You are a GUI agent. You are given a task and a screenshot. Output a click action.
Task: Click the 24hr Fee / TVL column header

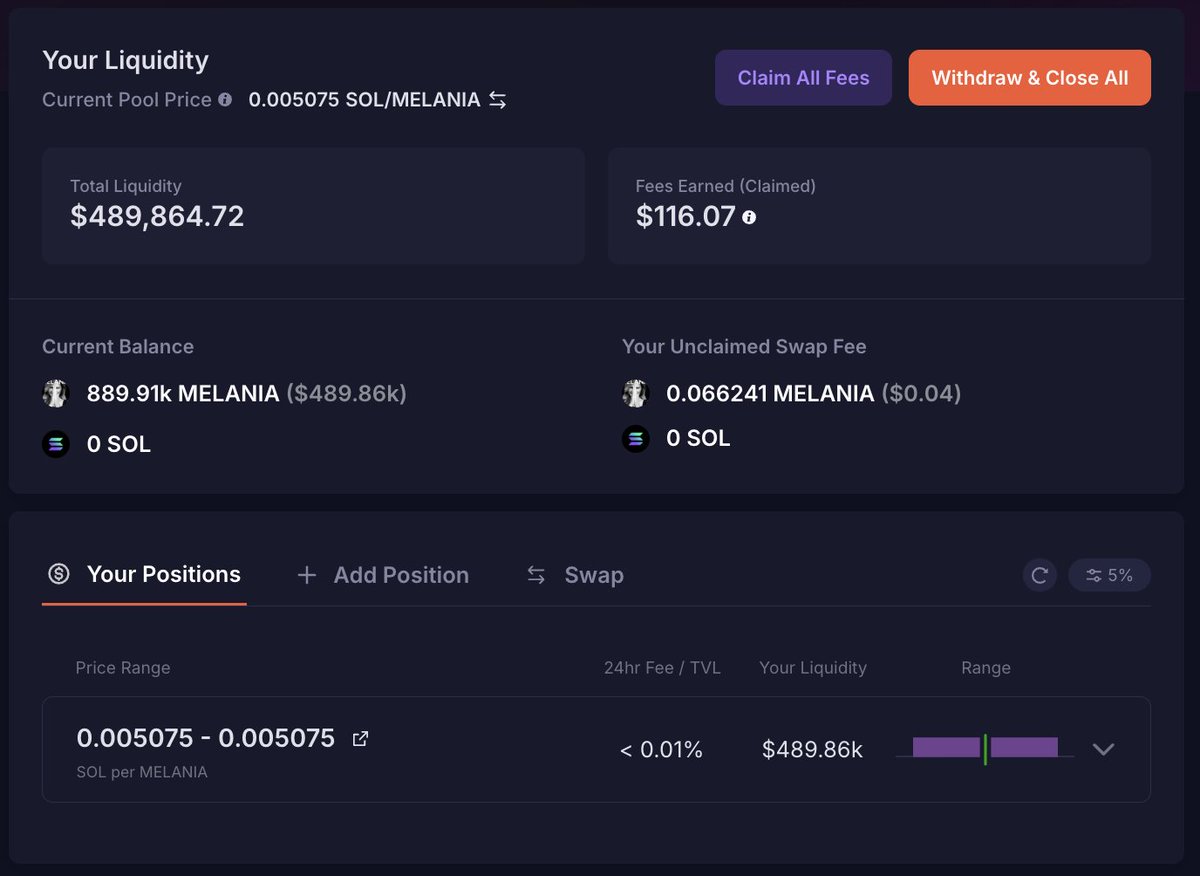point(662,667)
